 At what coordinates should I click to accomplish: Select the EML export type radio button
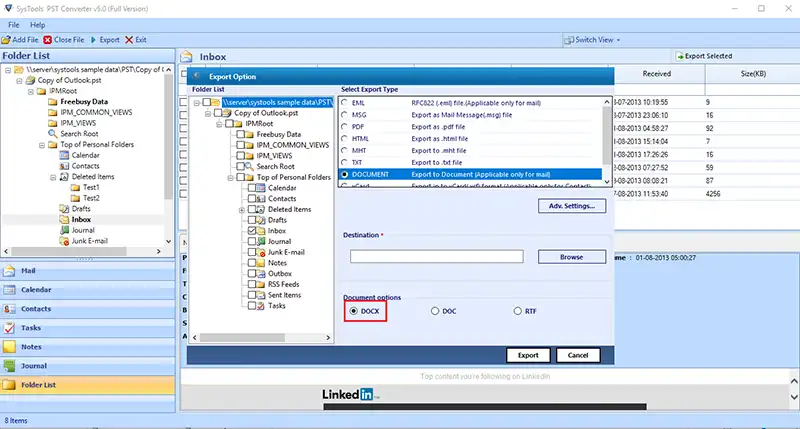click(x=344, y=103)
